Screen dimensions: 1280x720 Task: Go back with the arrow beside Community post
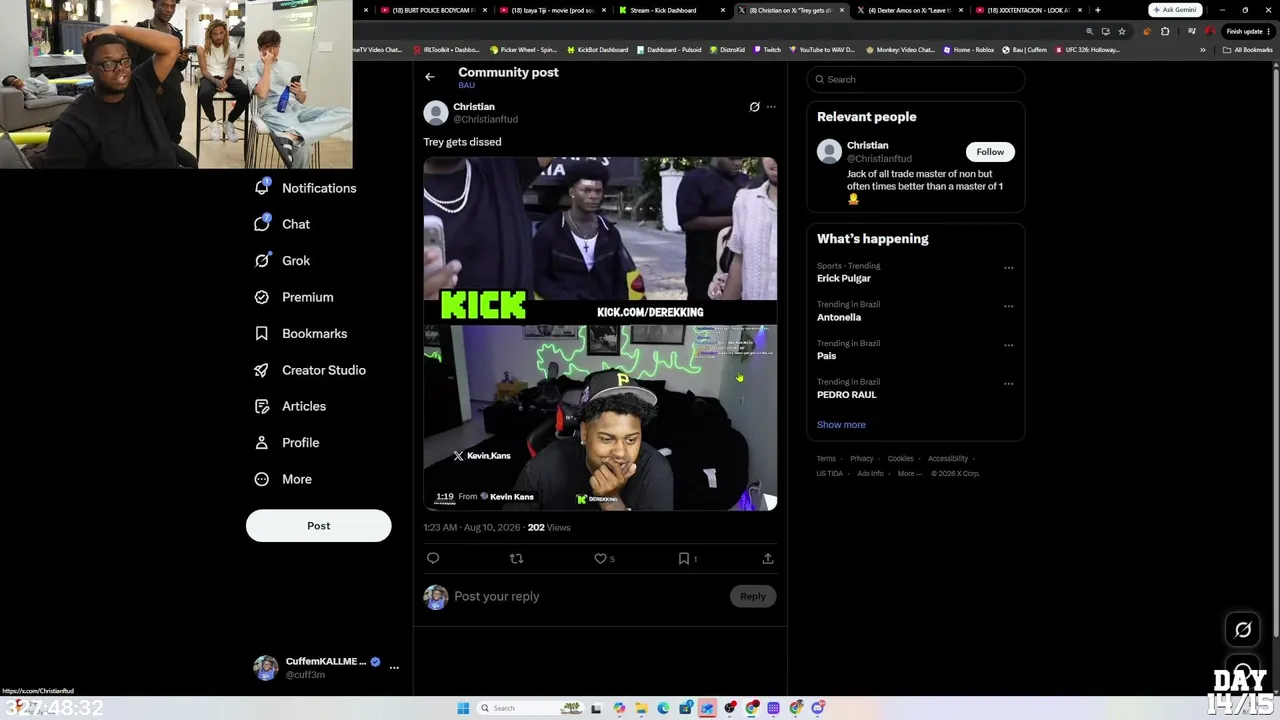pos(430,77)
